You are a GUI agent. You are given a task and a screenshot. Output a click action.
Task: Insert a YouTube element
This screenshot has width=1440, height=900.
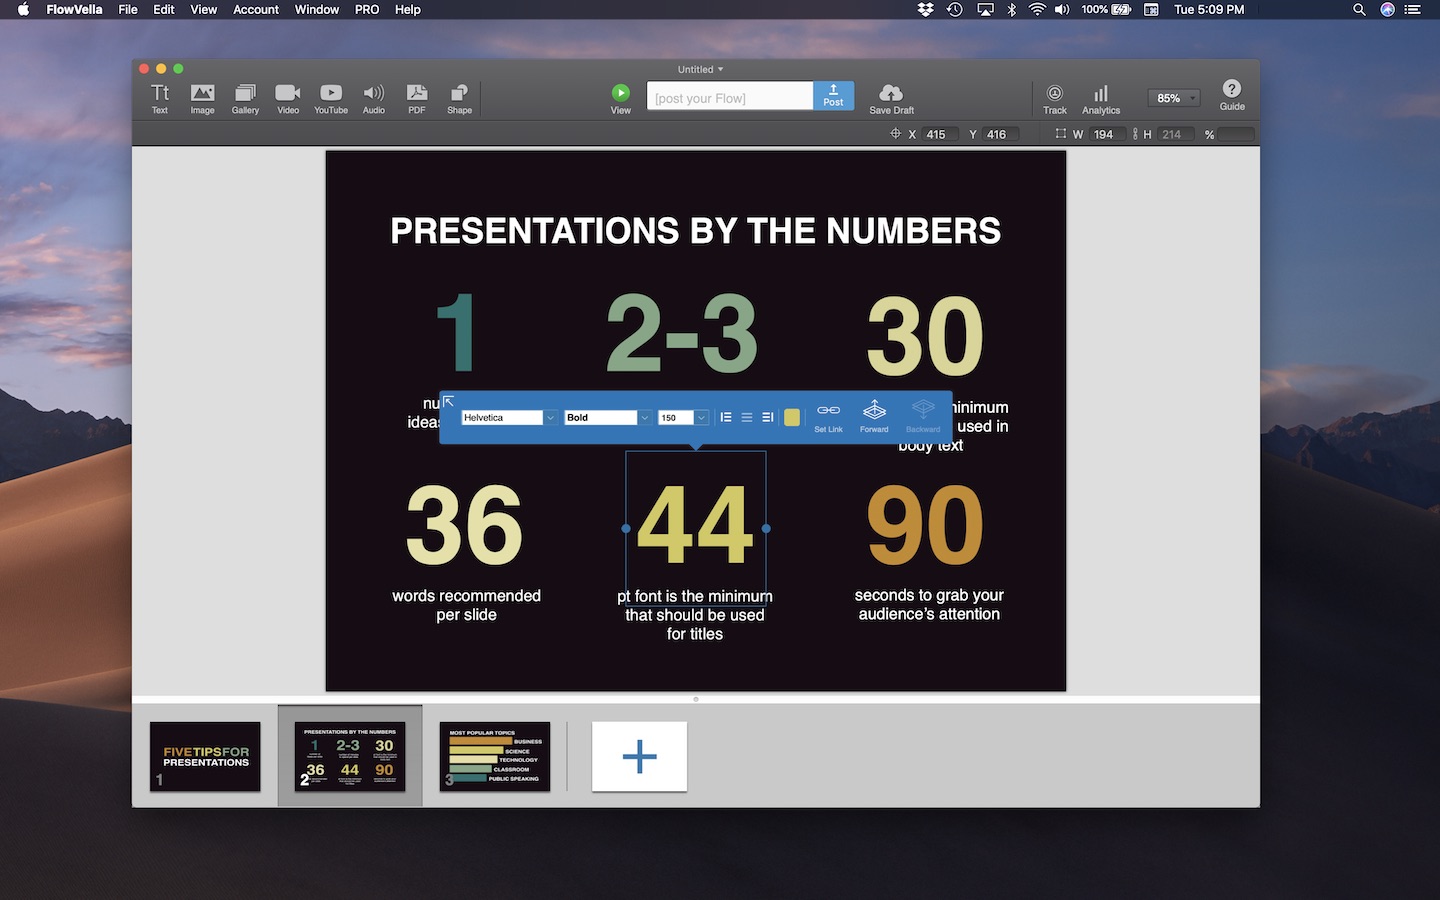(331, 98)
